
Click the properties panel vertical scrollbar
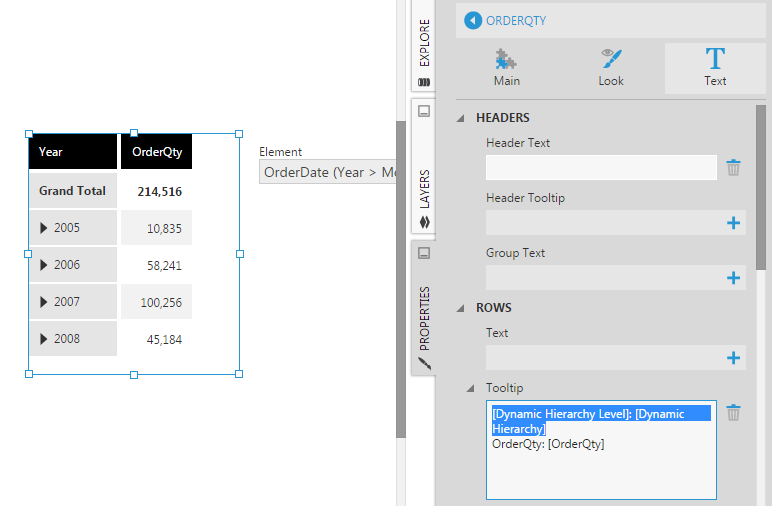pos(761,180)
